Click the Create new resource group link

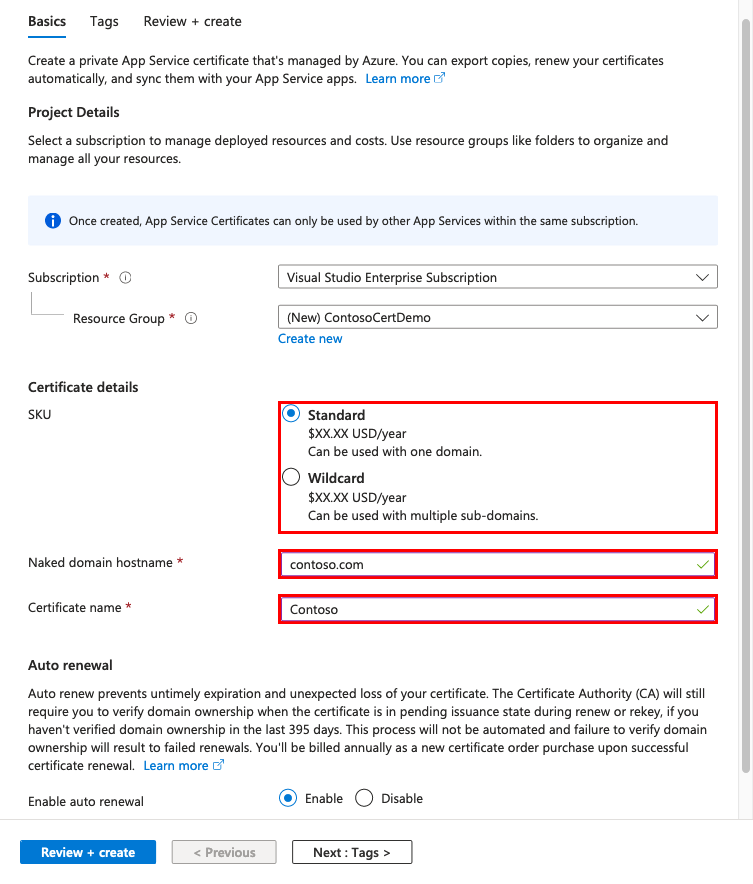coord(310,338)
